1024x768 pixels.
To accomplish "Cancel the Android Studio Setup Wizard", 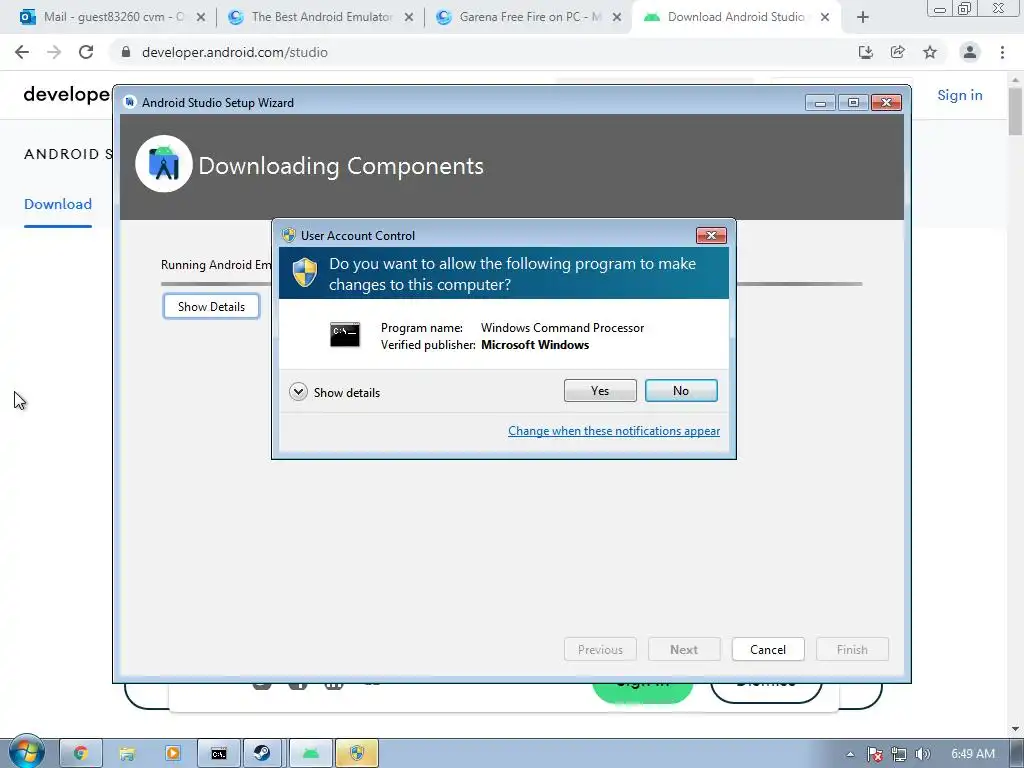I will [767, 649].
